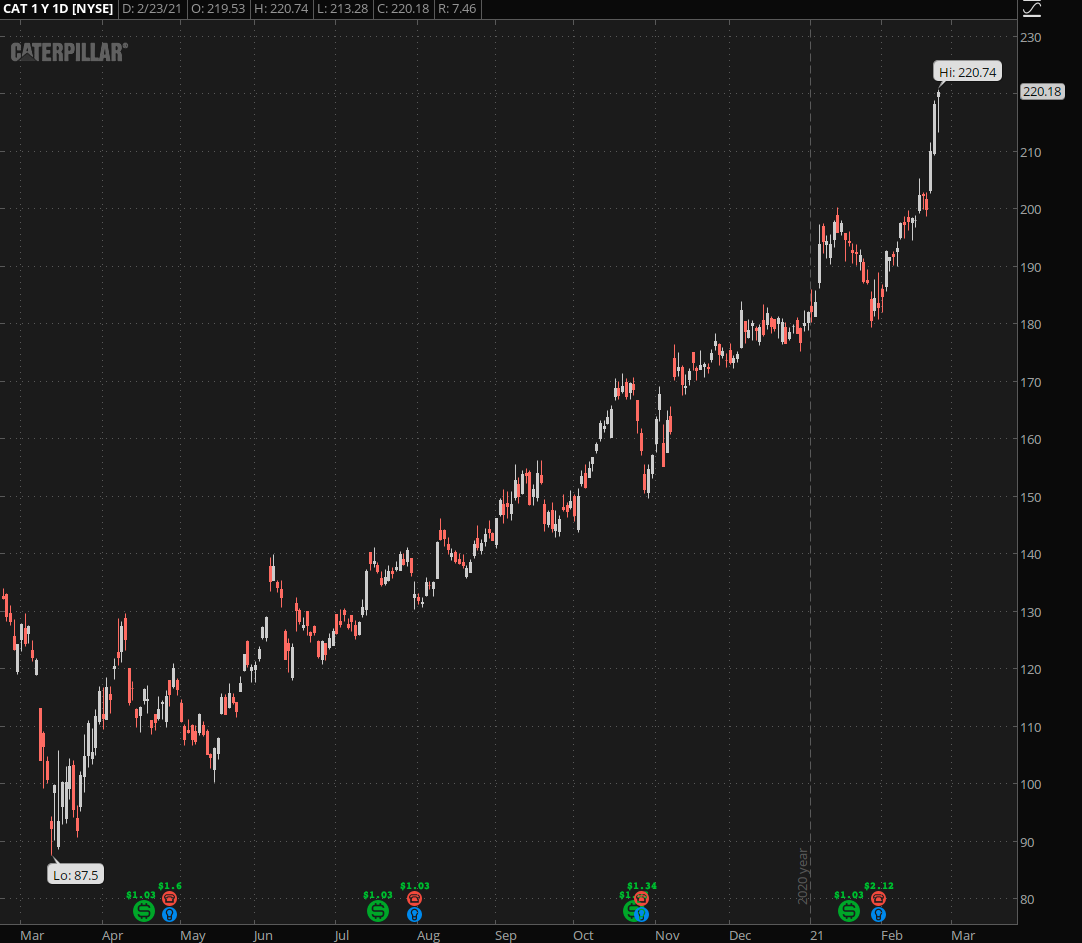Click the Lo: 87.5 price bubble
The height and width of the screenshot is (943, 1082).
click(x=76, y=875)
